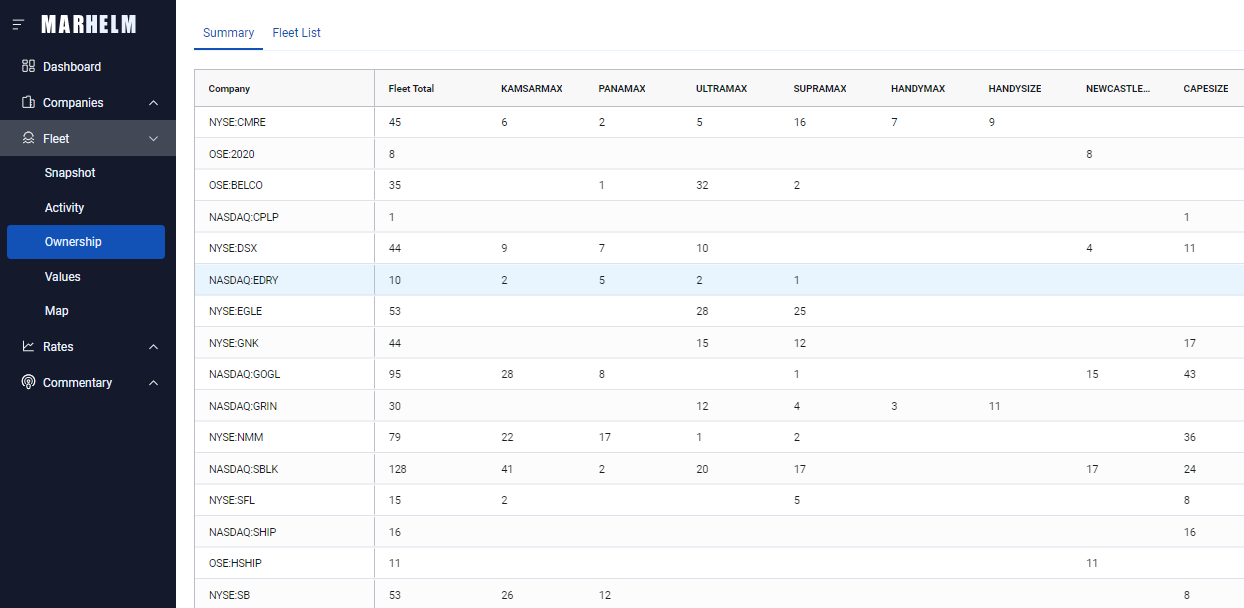Go to Fleet Activity
Image resolution: width=1244 pixels, height=608 pixels.
tap(65, 208)
